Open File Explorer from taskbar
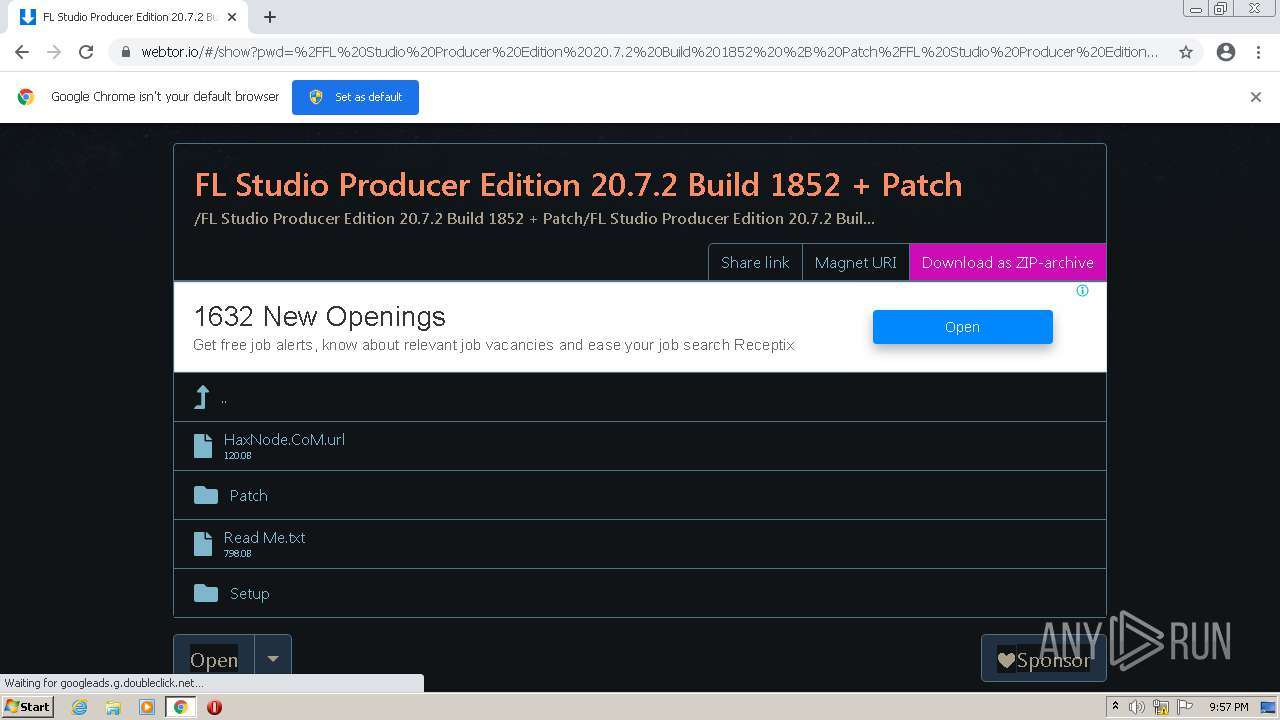This screenshot has height=720, width=1280. point(113,707)
